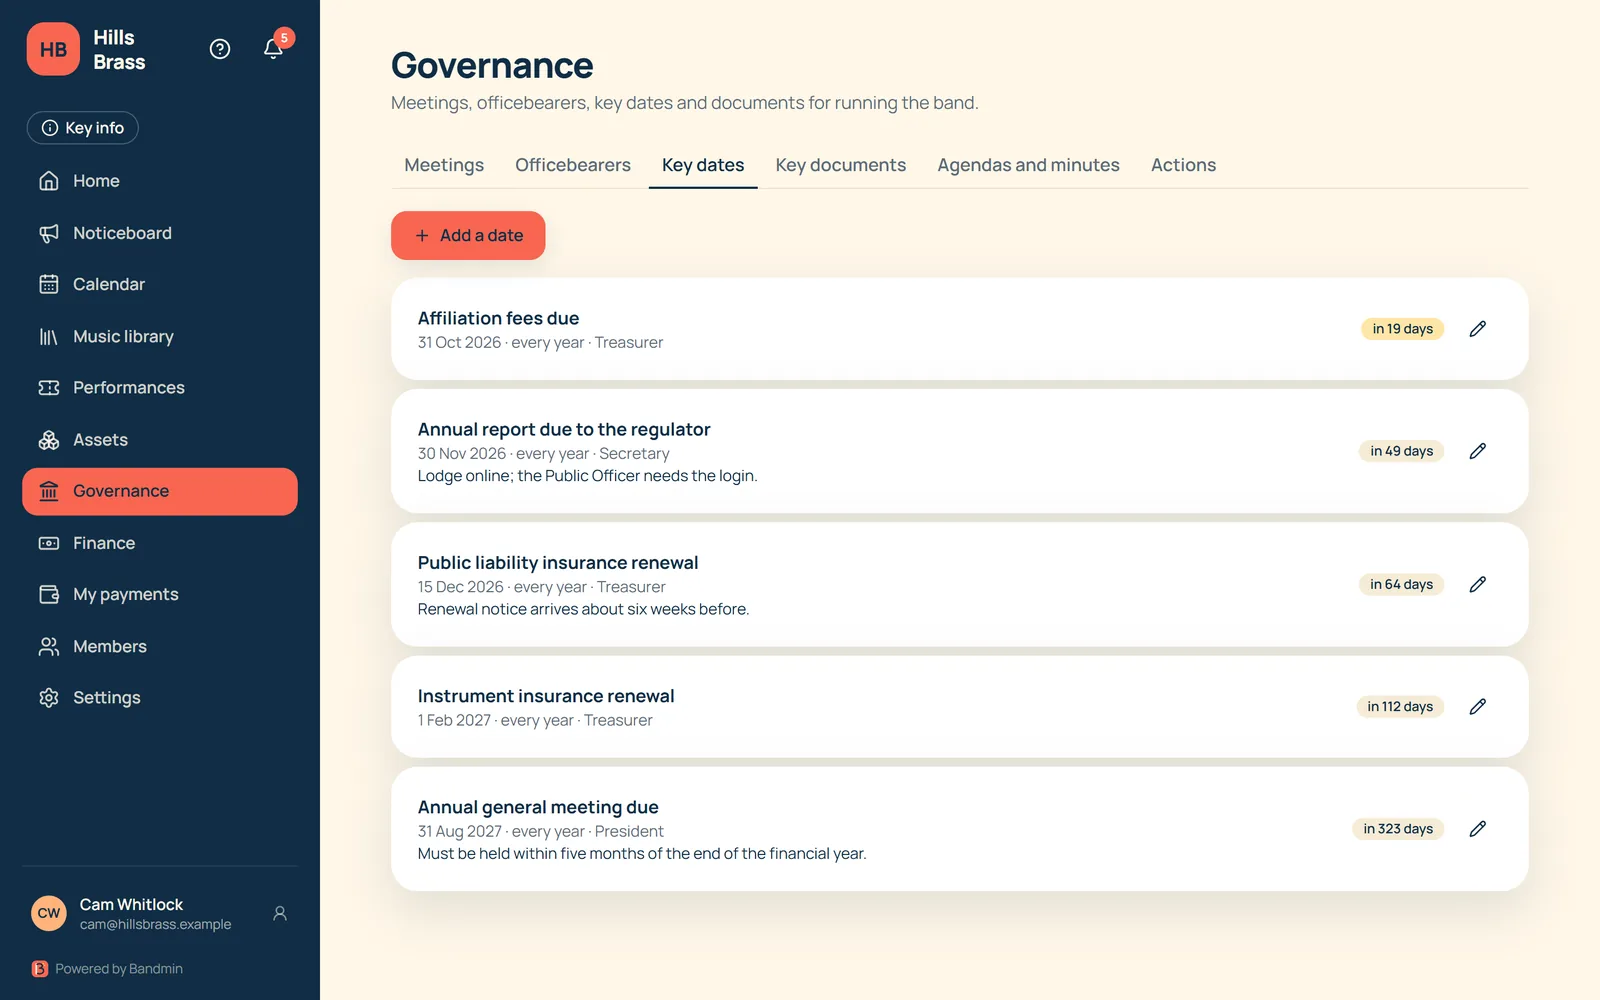This screenshot has width=1600, height=1000.
Task: Open the user profile icon beside Cam Whitlock
Action: [280, 913]
